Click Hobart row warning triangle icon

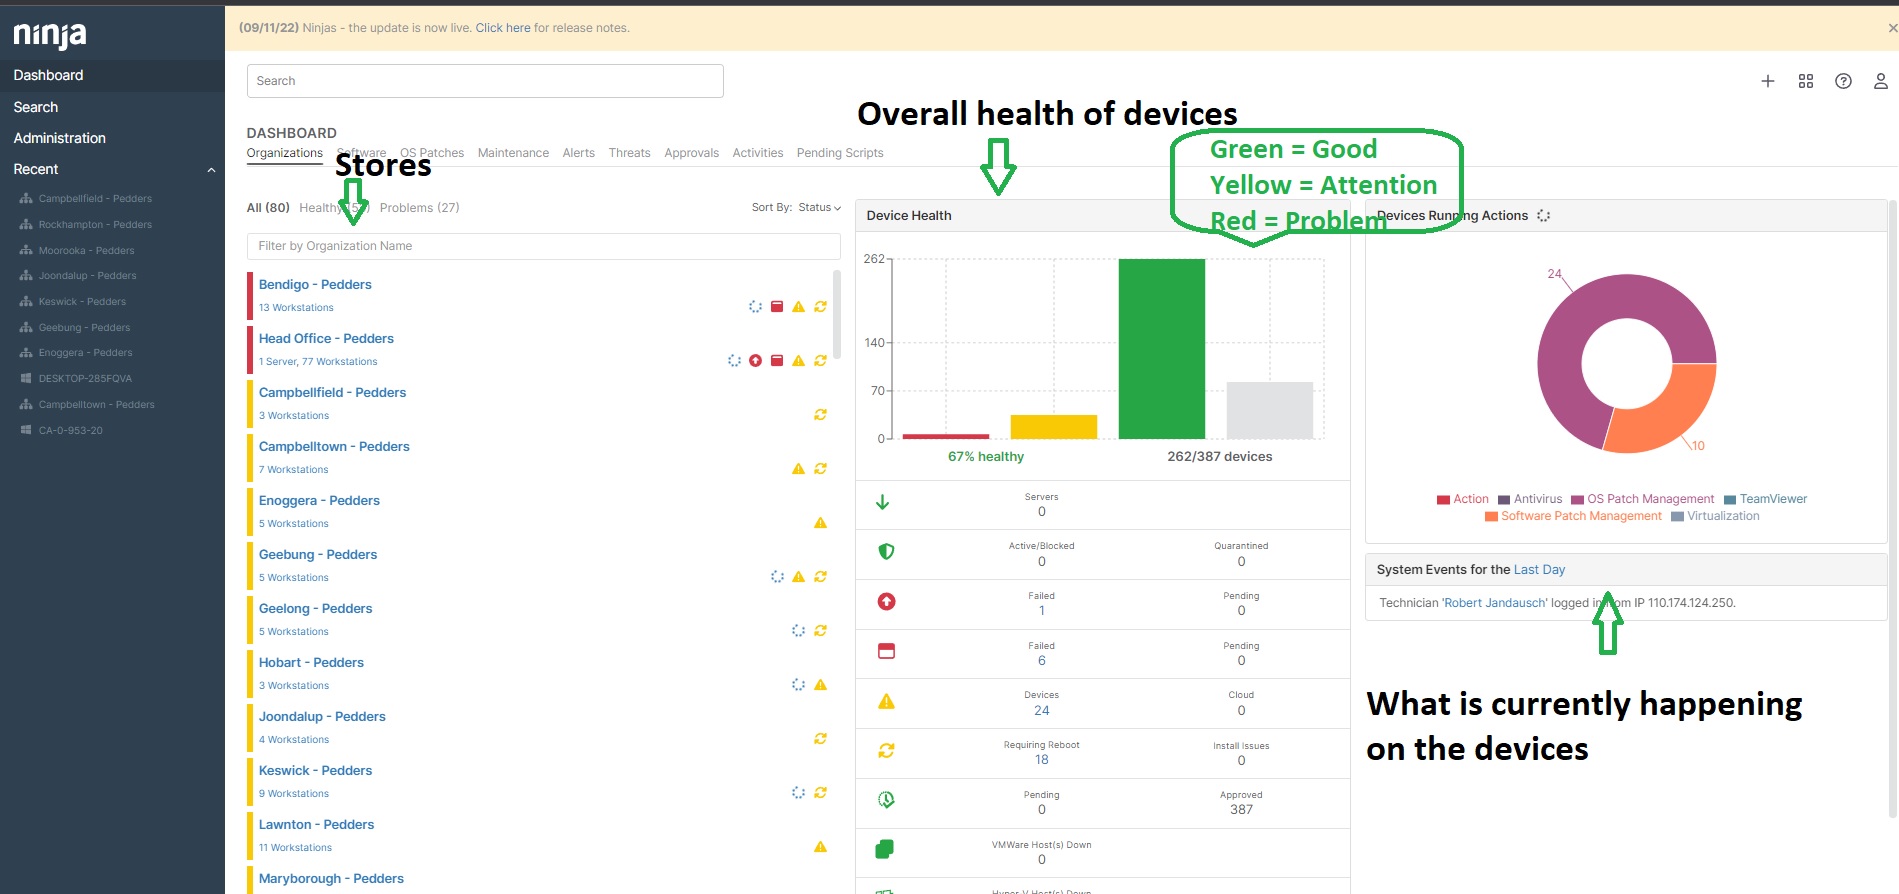pyautogui.click(x=820, y=685)
